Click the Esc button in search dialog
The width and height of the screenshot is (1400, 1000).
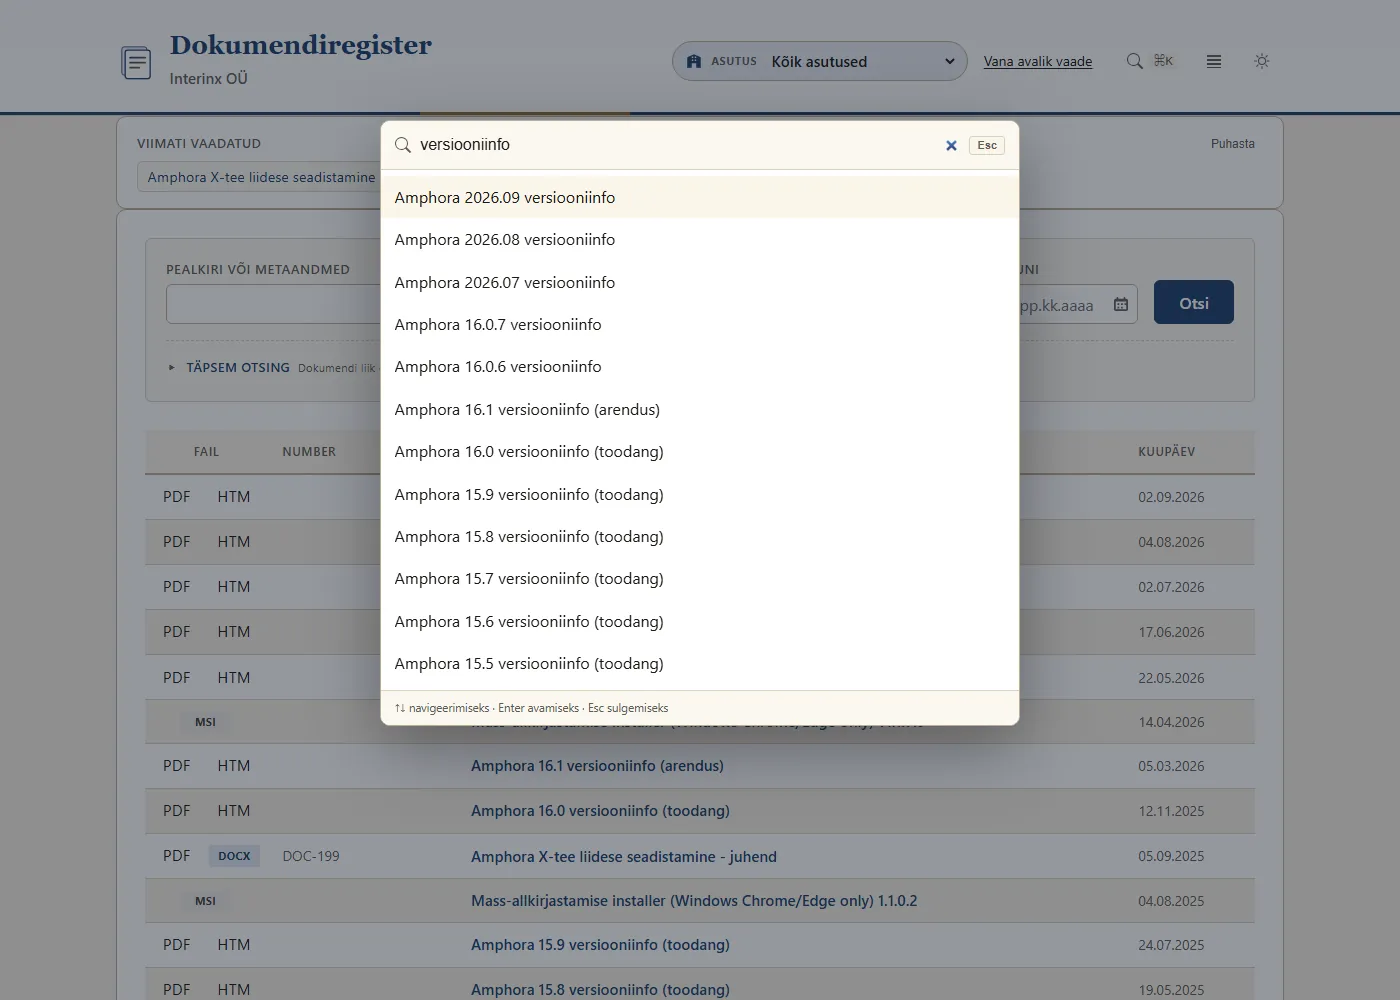pos(987,145)
